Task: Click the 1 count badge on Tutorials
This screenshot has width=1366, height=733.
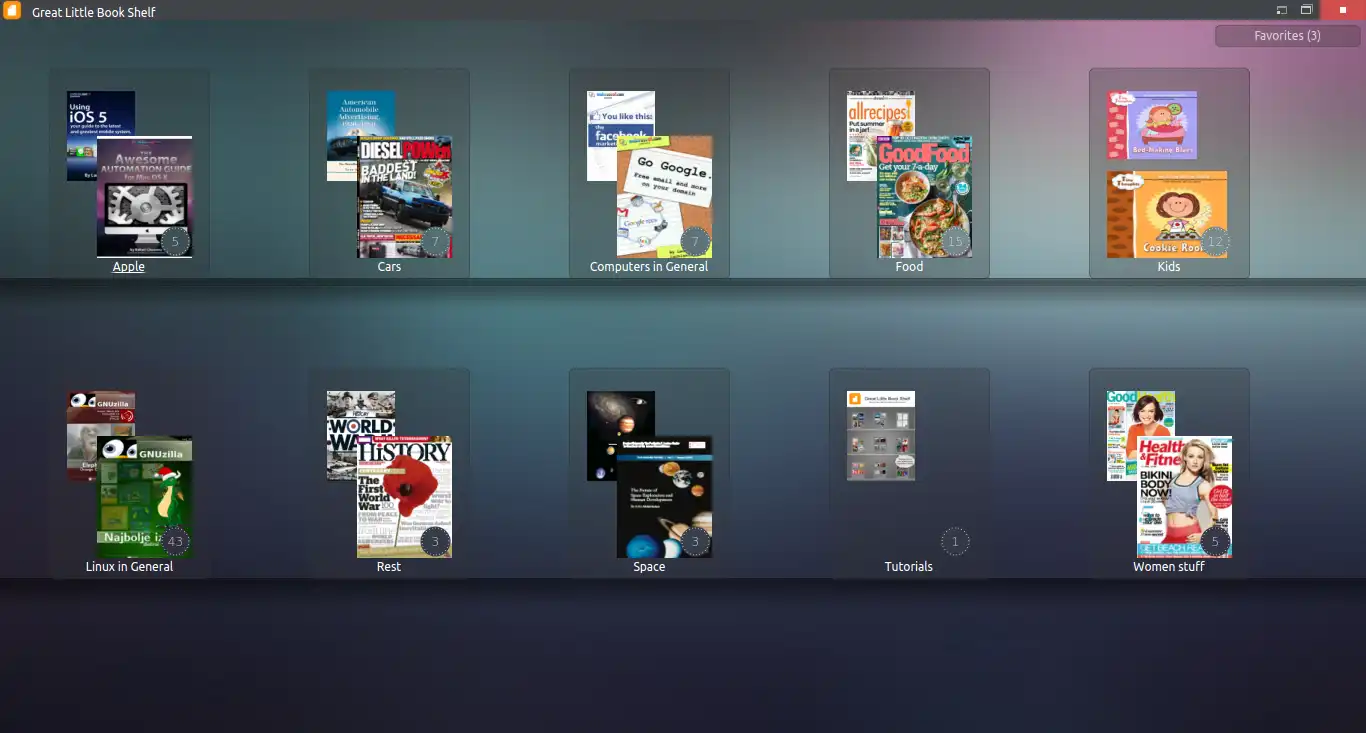Action: click(x=955, y=542)
